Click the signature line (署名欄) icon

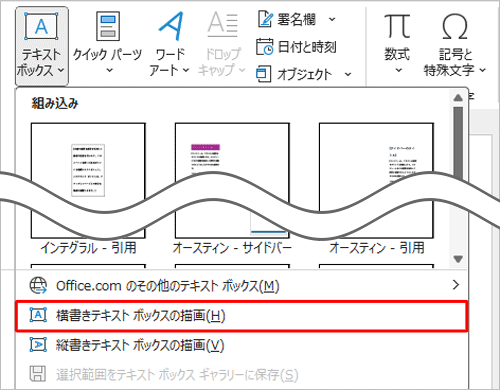(x=265, y=19)
